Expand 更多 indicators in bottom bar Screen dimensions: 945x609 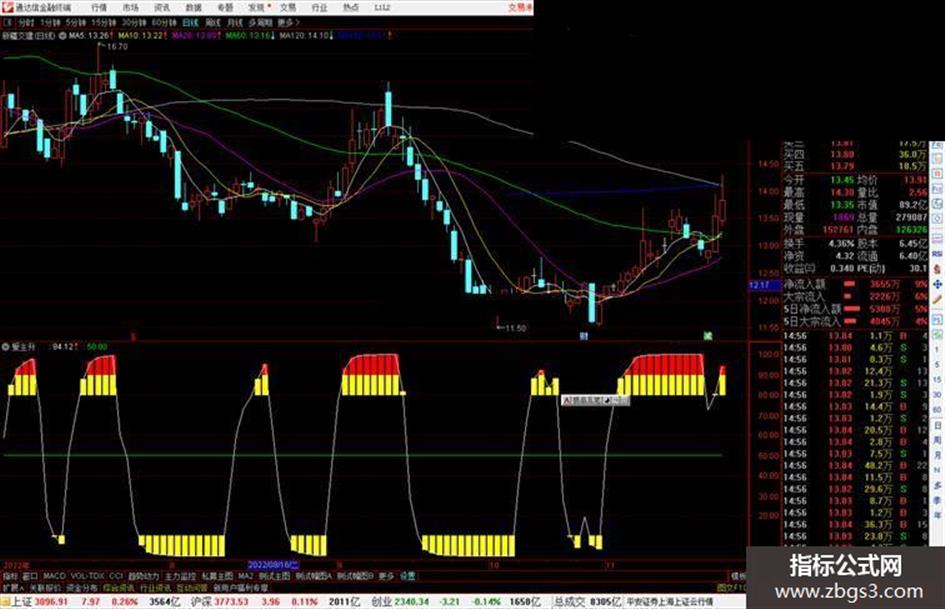(386, 576)
